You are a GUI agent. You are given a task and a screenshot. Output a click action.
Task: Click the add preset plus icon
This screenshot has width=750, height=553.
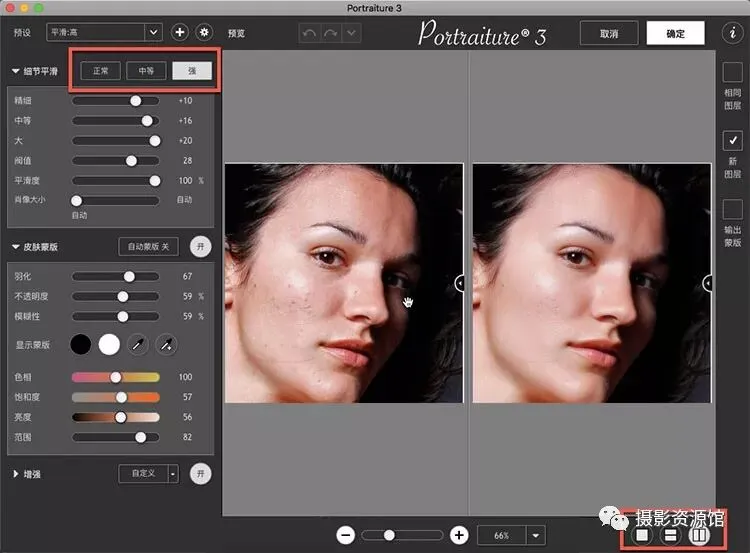[x=180, y=33]
